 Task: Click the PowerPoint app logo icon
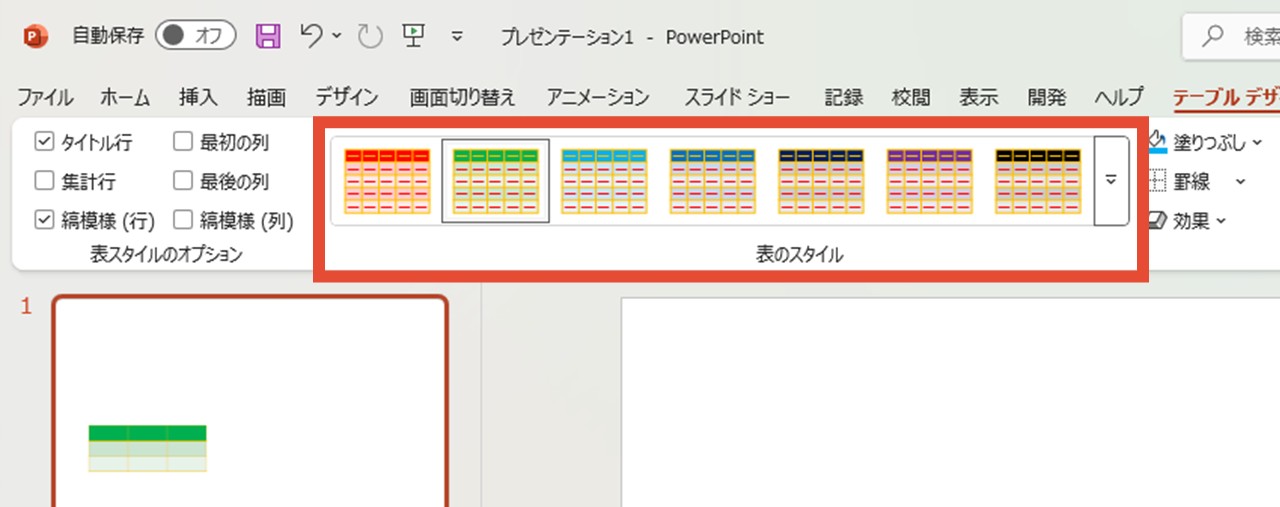pos(36,37)
